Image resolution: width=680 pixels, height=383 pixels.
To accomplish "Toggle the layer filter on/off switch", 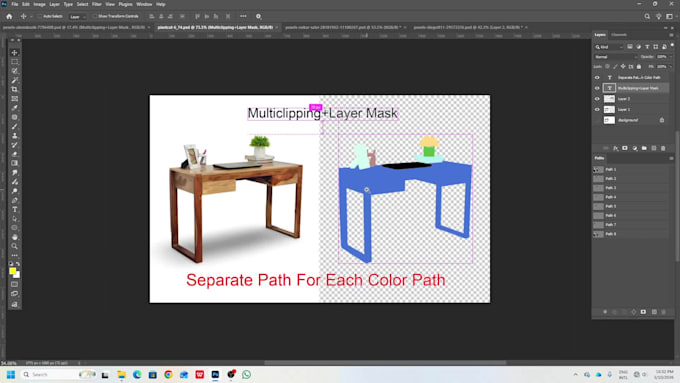I will pyautogui.click(x=672, y=46).
